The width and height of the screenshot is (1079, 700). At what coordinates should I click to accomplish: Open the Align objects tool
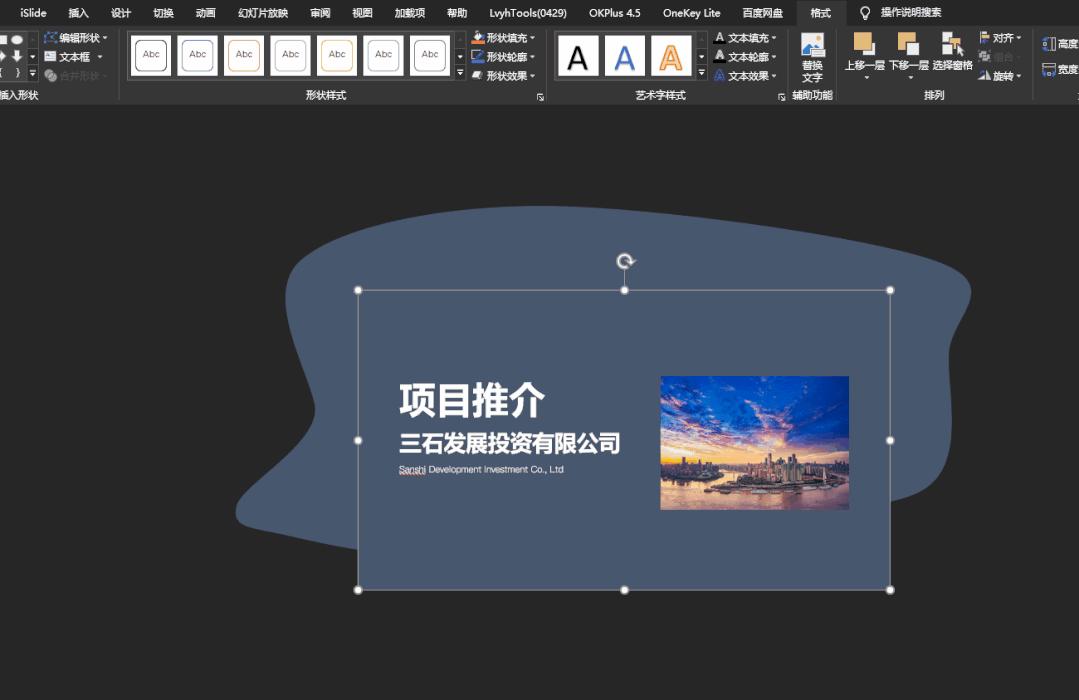click(998, 37)
